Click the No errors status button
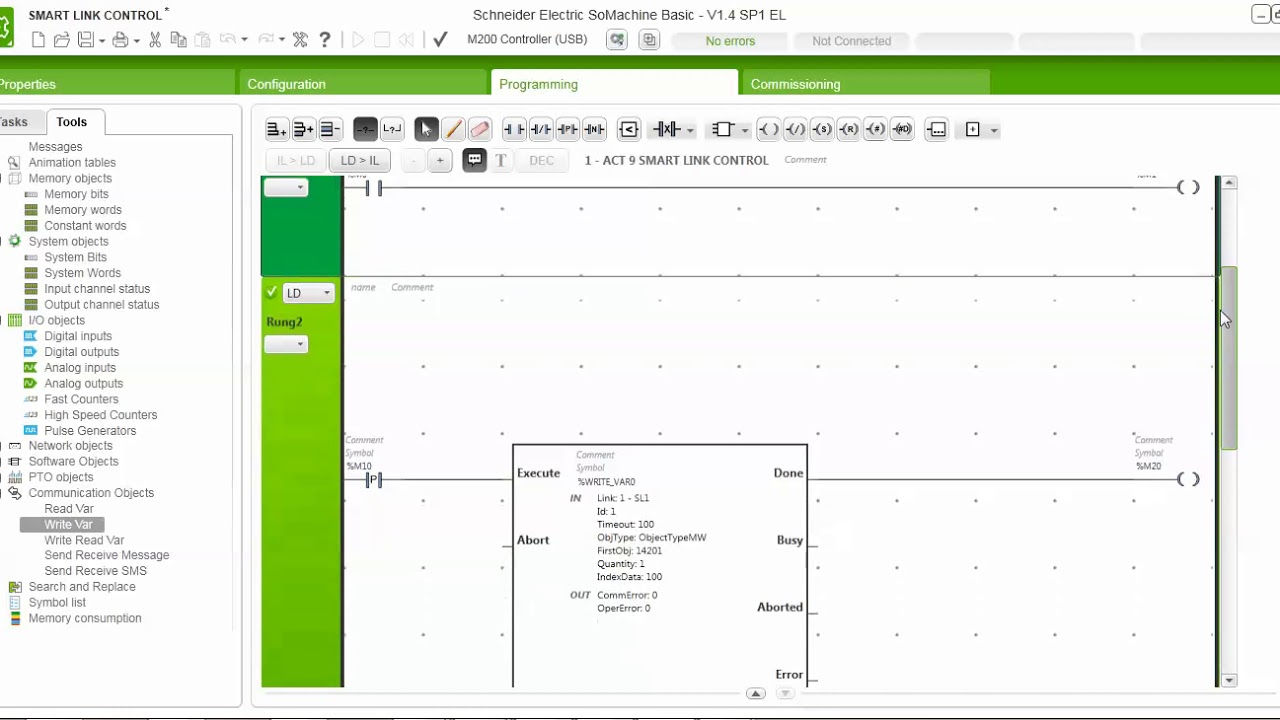This screenshot has width=1280, height=720. coord(730,41)
